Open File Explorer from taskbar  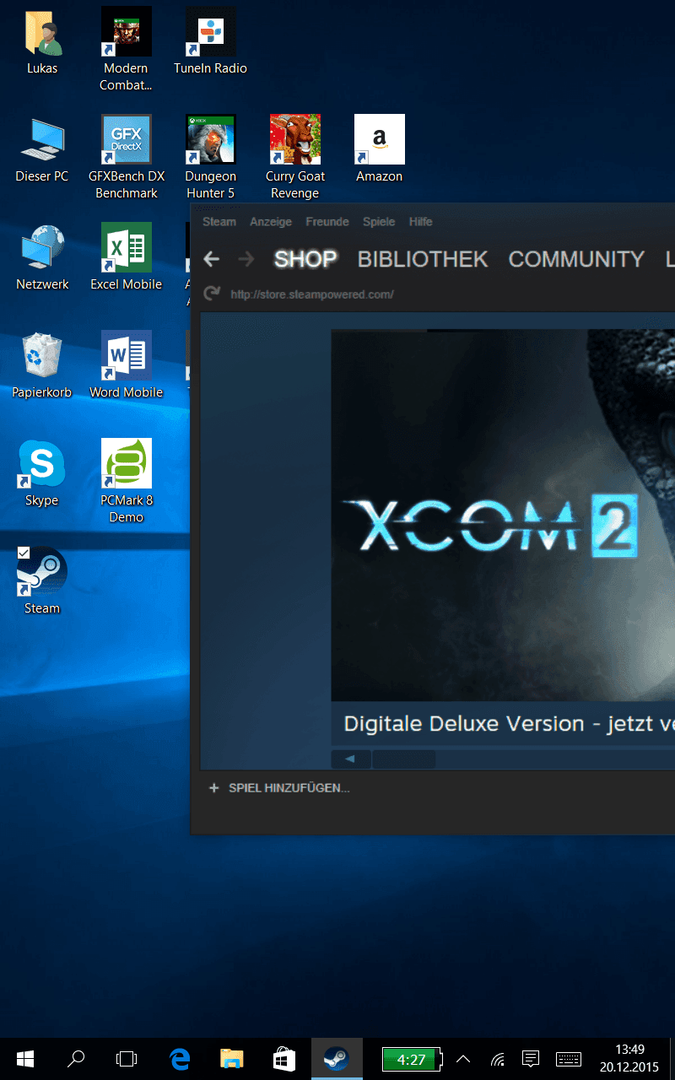[231, 1059]
